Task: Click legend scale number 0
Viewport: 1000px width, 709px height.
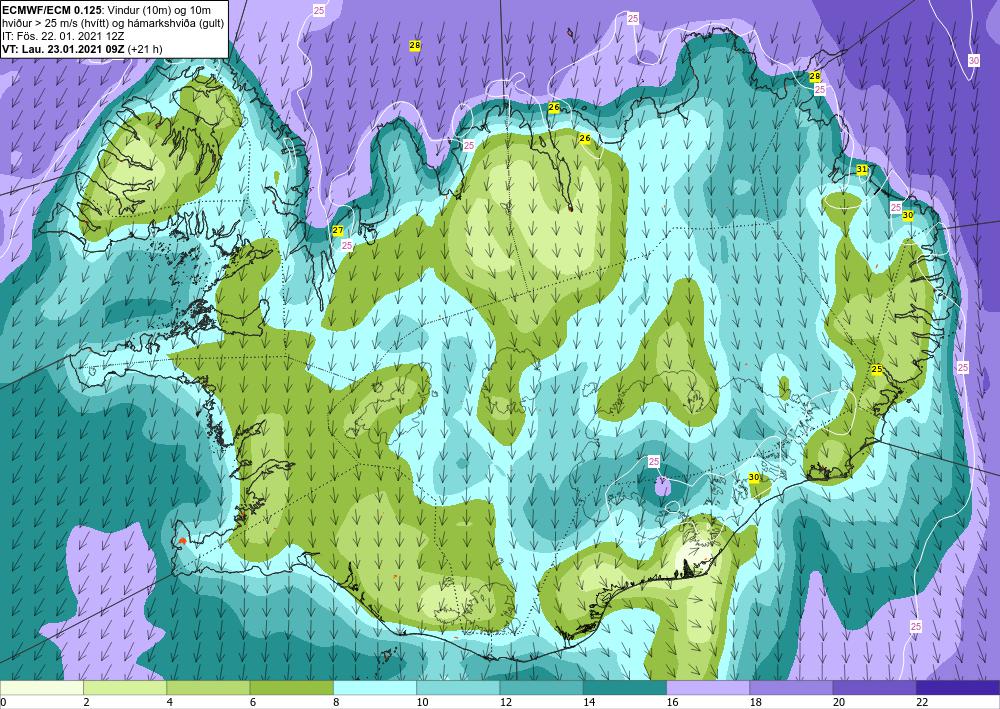Action: tap(3, 702)
